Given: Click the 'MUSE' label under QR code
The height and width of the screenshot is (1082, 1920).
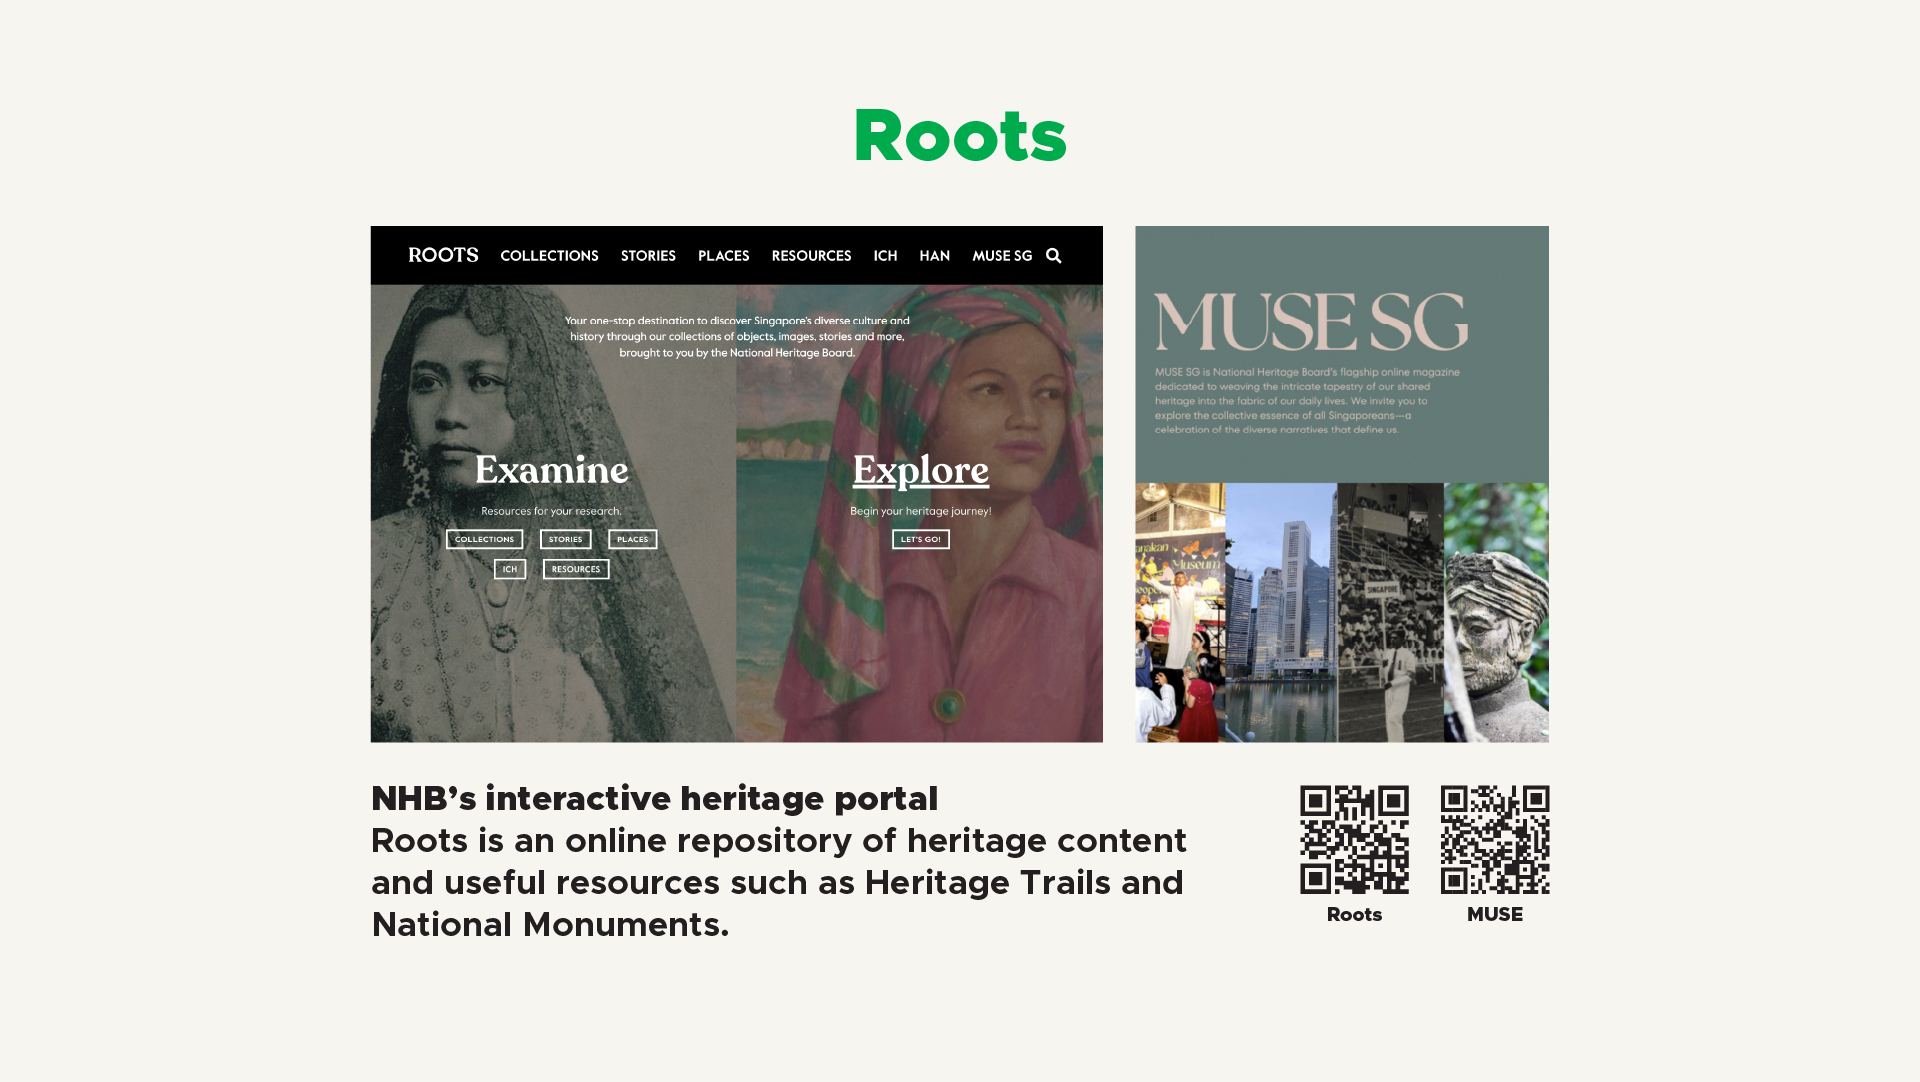Looking at the screenshot, I should point(1495,914).
